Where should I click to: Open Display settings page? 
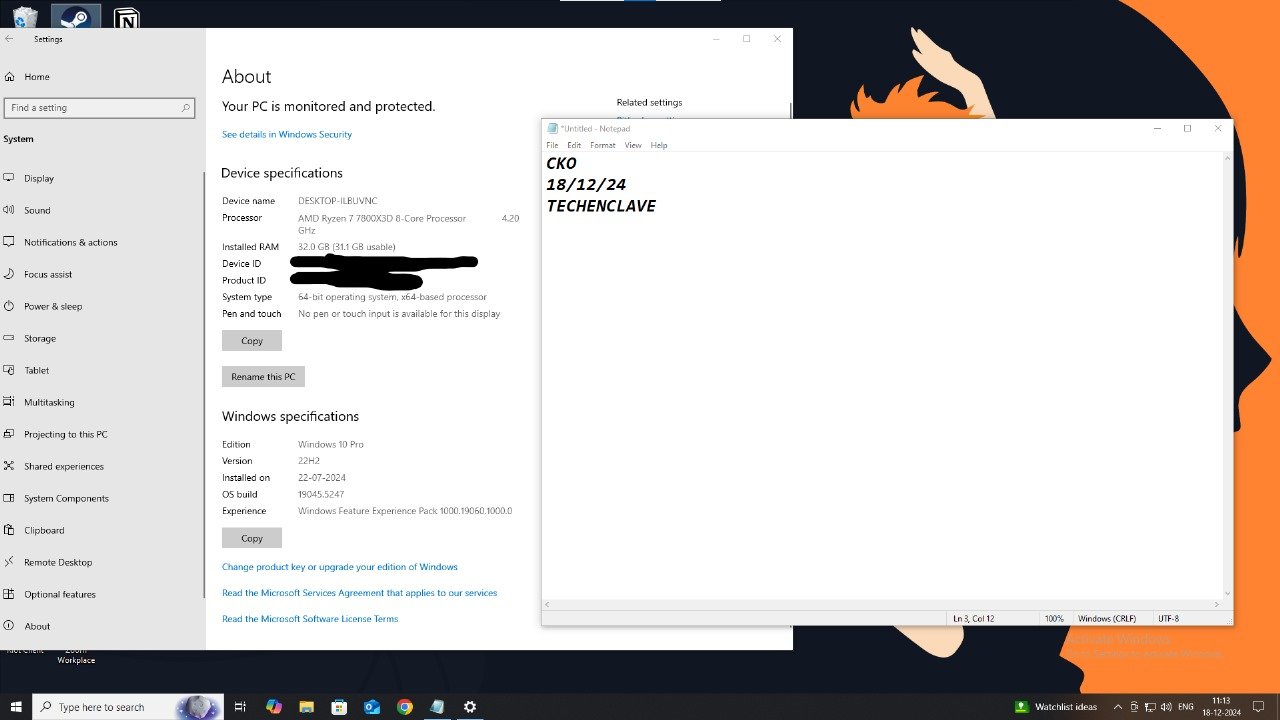point(39,178)
